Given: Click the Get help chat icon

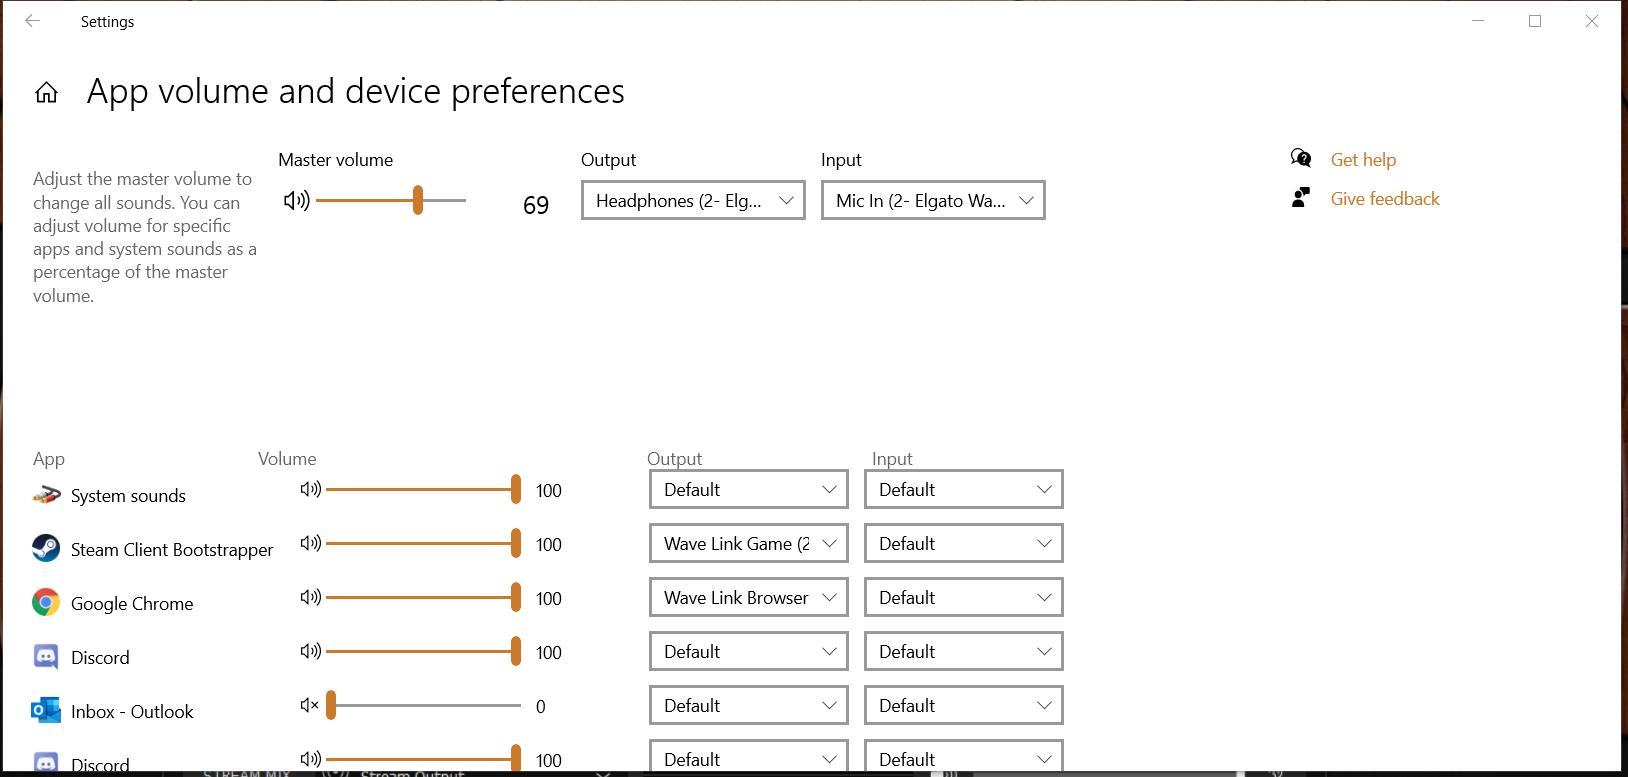Looking at the screenshot, I should coord(1301,158).
